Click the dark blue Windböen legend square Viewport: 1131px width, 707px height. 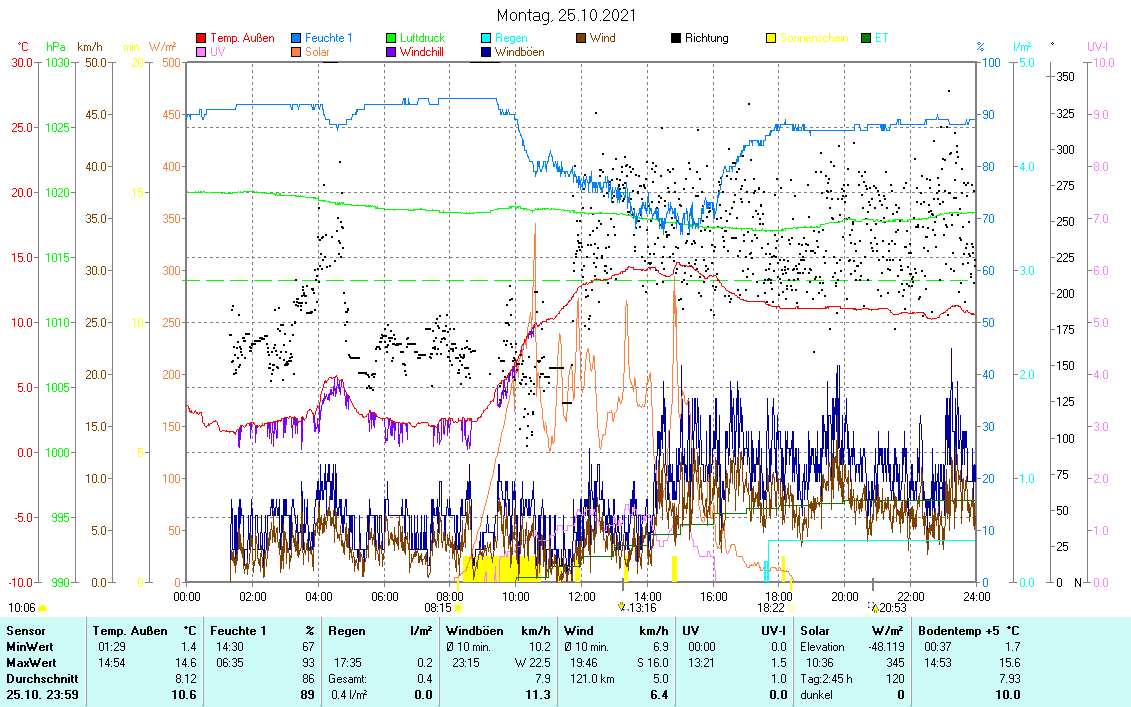coord(486,52)
